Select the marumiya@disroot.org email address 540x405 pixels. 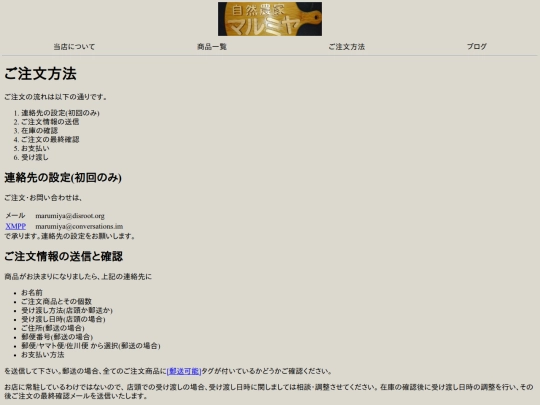click(x=70, y=216)
